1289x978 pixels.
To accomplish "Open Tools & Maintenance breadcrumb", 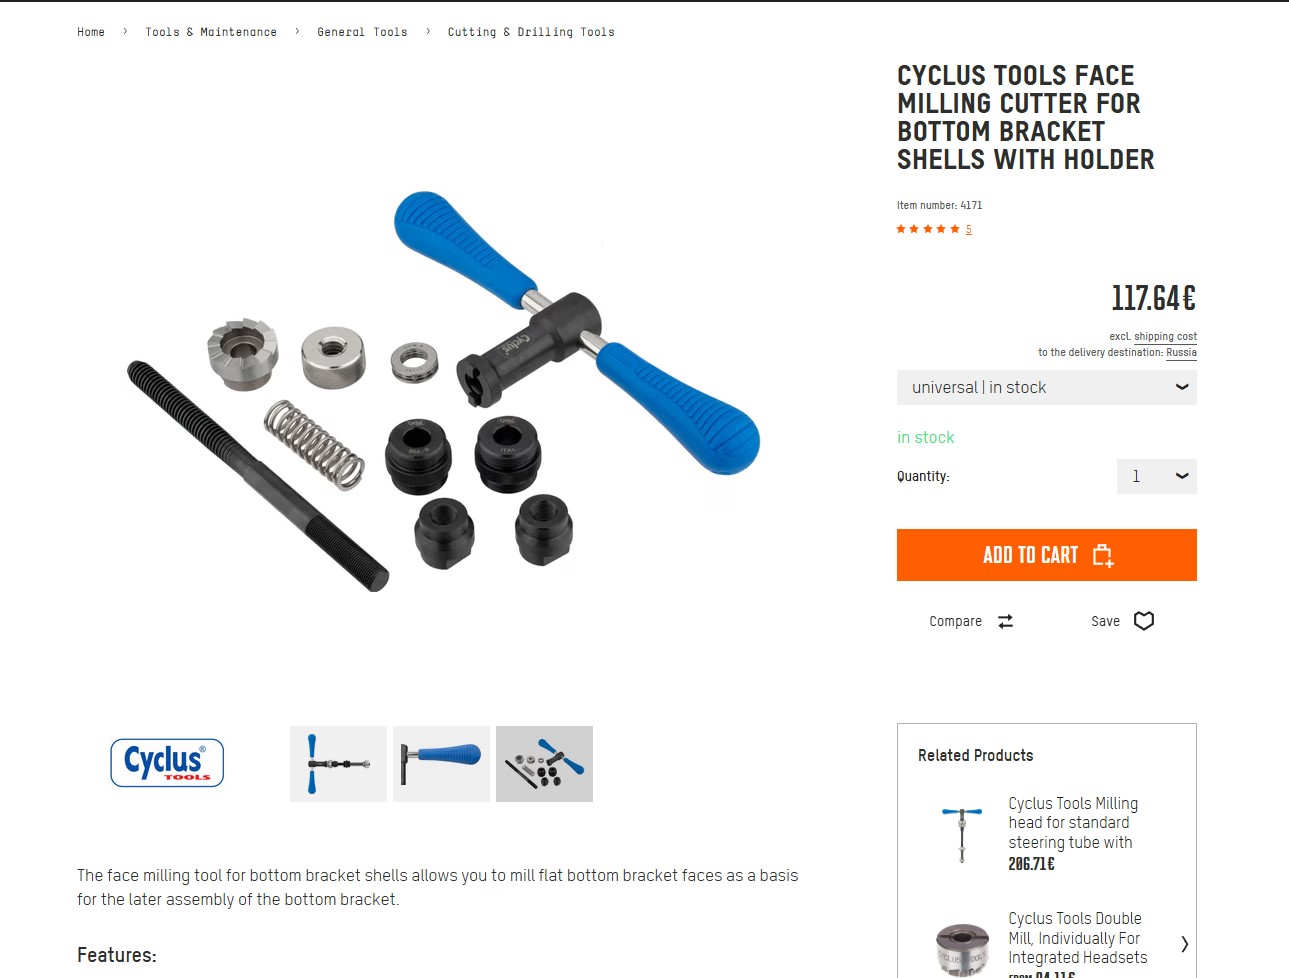I will 211,32.
